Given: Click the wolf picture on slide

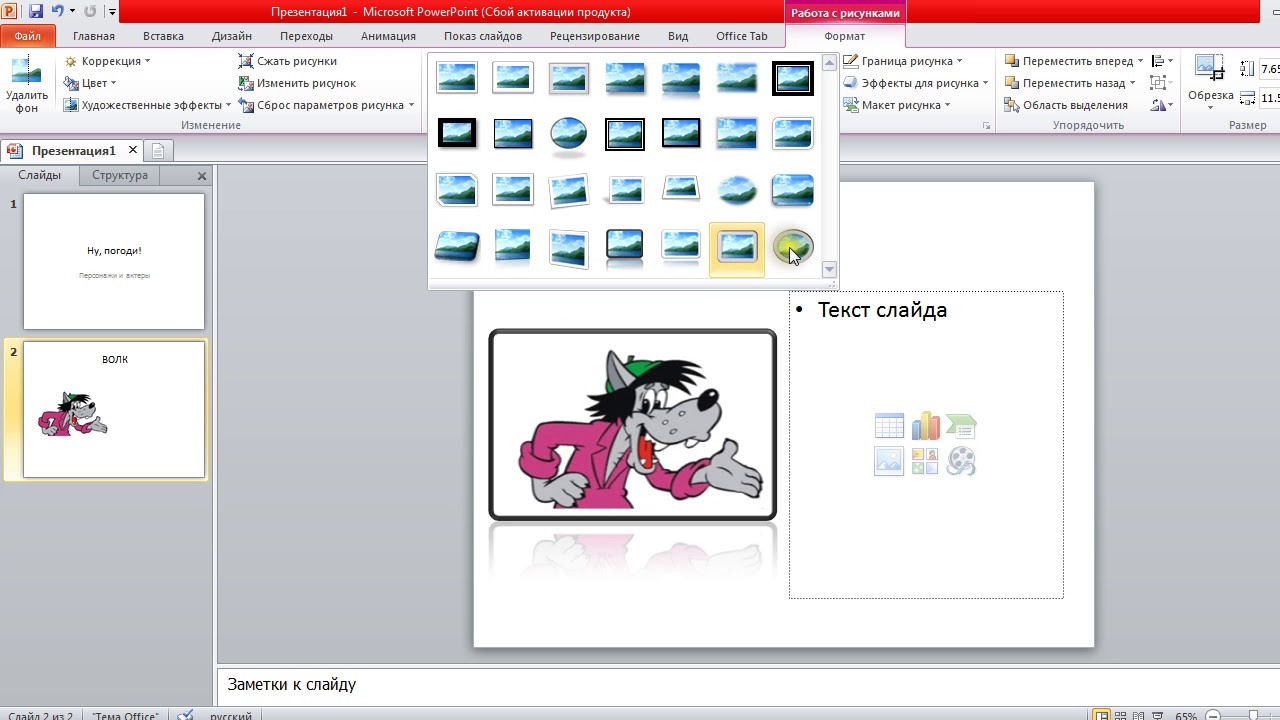Looking at the screenshot, I should pos(632,425).
